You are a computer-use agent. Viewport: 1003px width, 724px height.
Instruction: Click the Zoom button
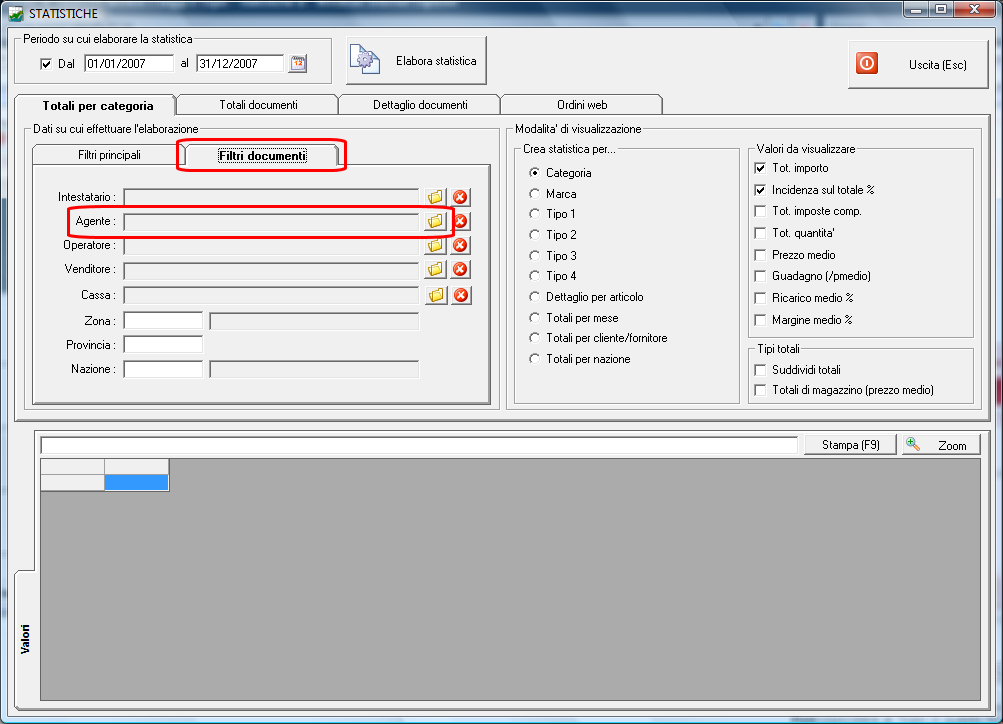point(941,445)
